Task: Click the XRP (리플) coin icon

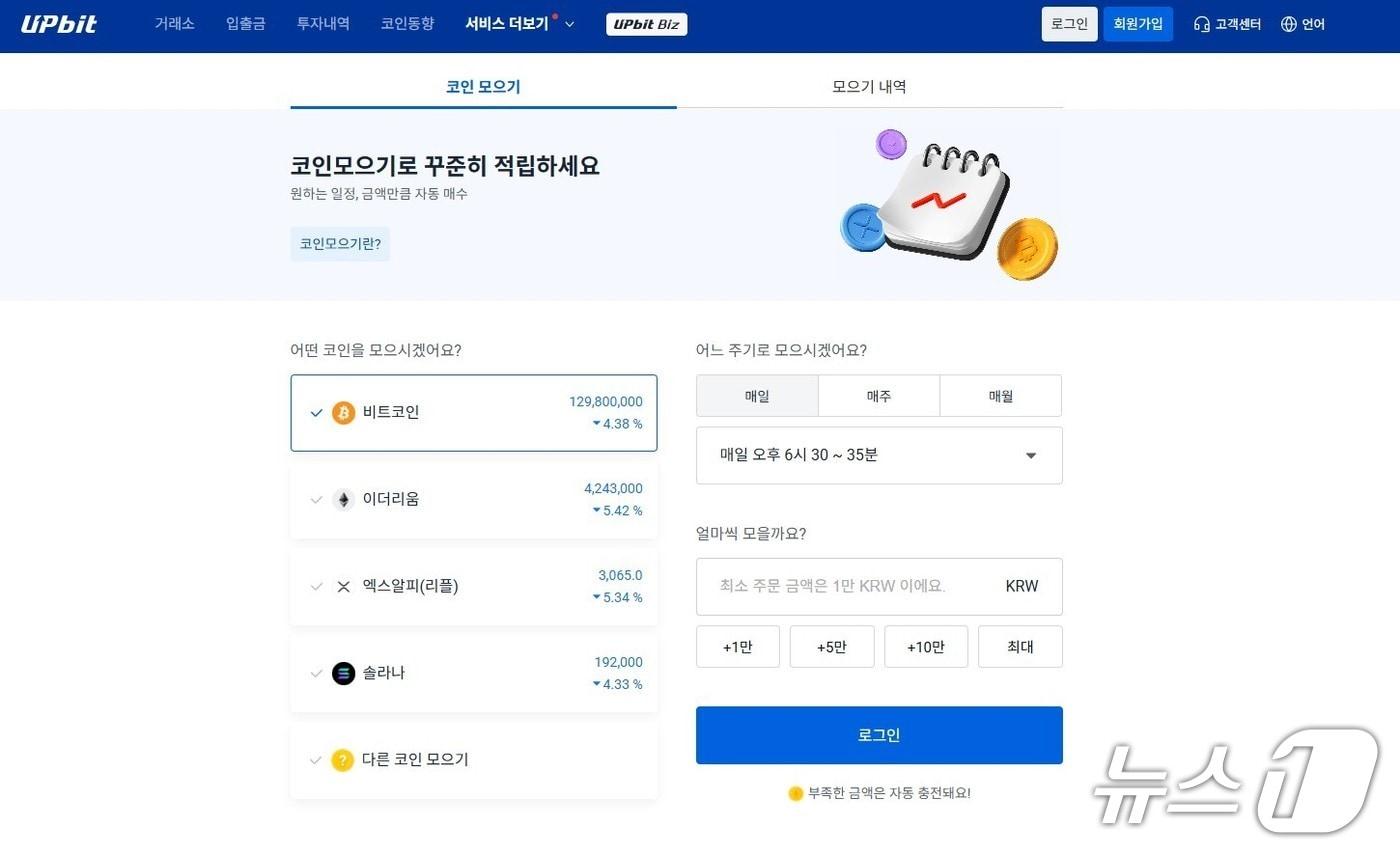Action: [x=343, y=586]
